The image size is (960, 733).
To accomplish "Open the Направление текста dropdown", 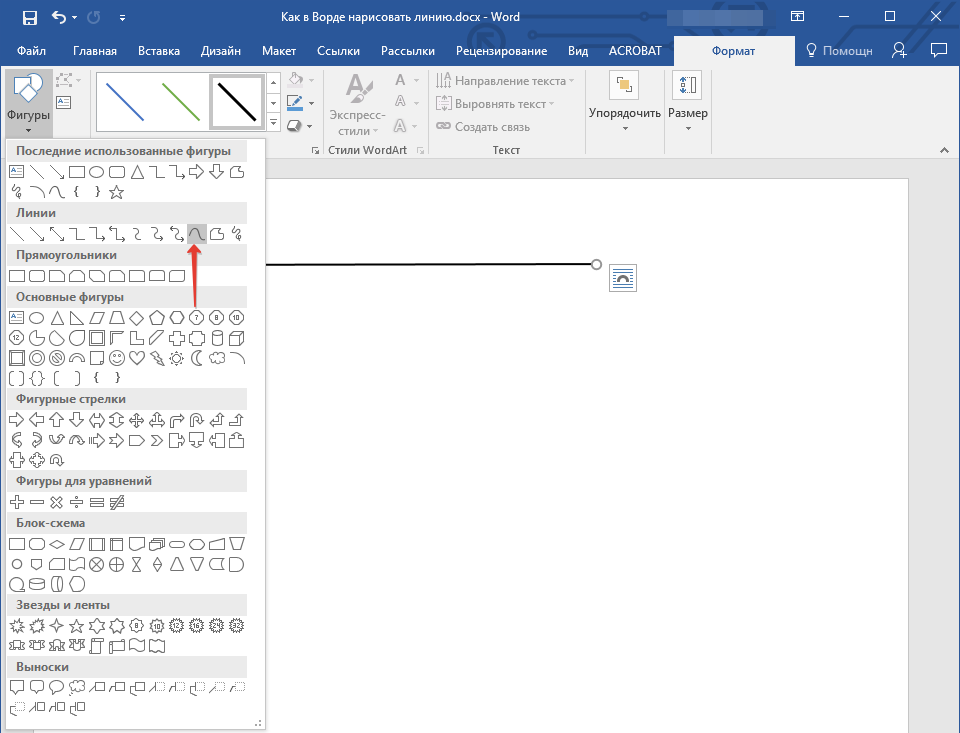I will coord(505,81).
